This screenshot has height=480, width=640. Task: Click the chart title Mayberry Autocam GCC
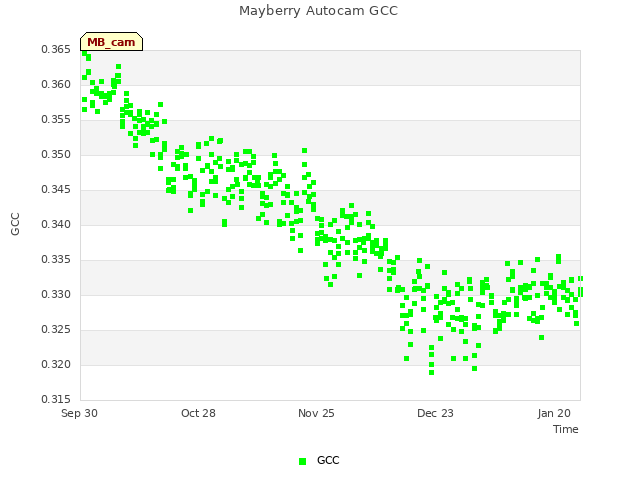318,11
